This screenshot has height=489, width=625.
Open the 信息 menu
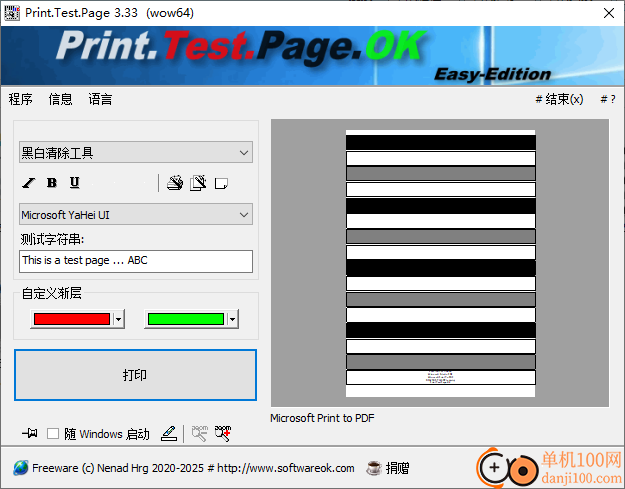point(61,99)
